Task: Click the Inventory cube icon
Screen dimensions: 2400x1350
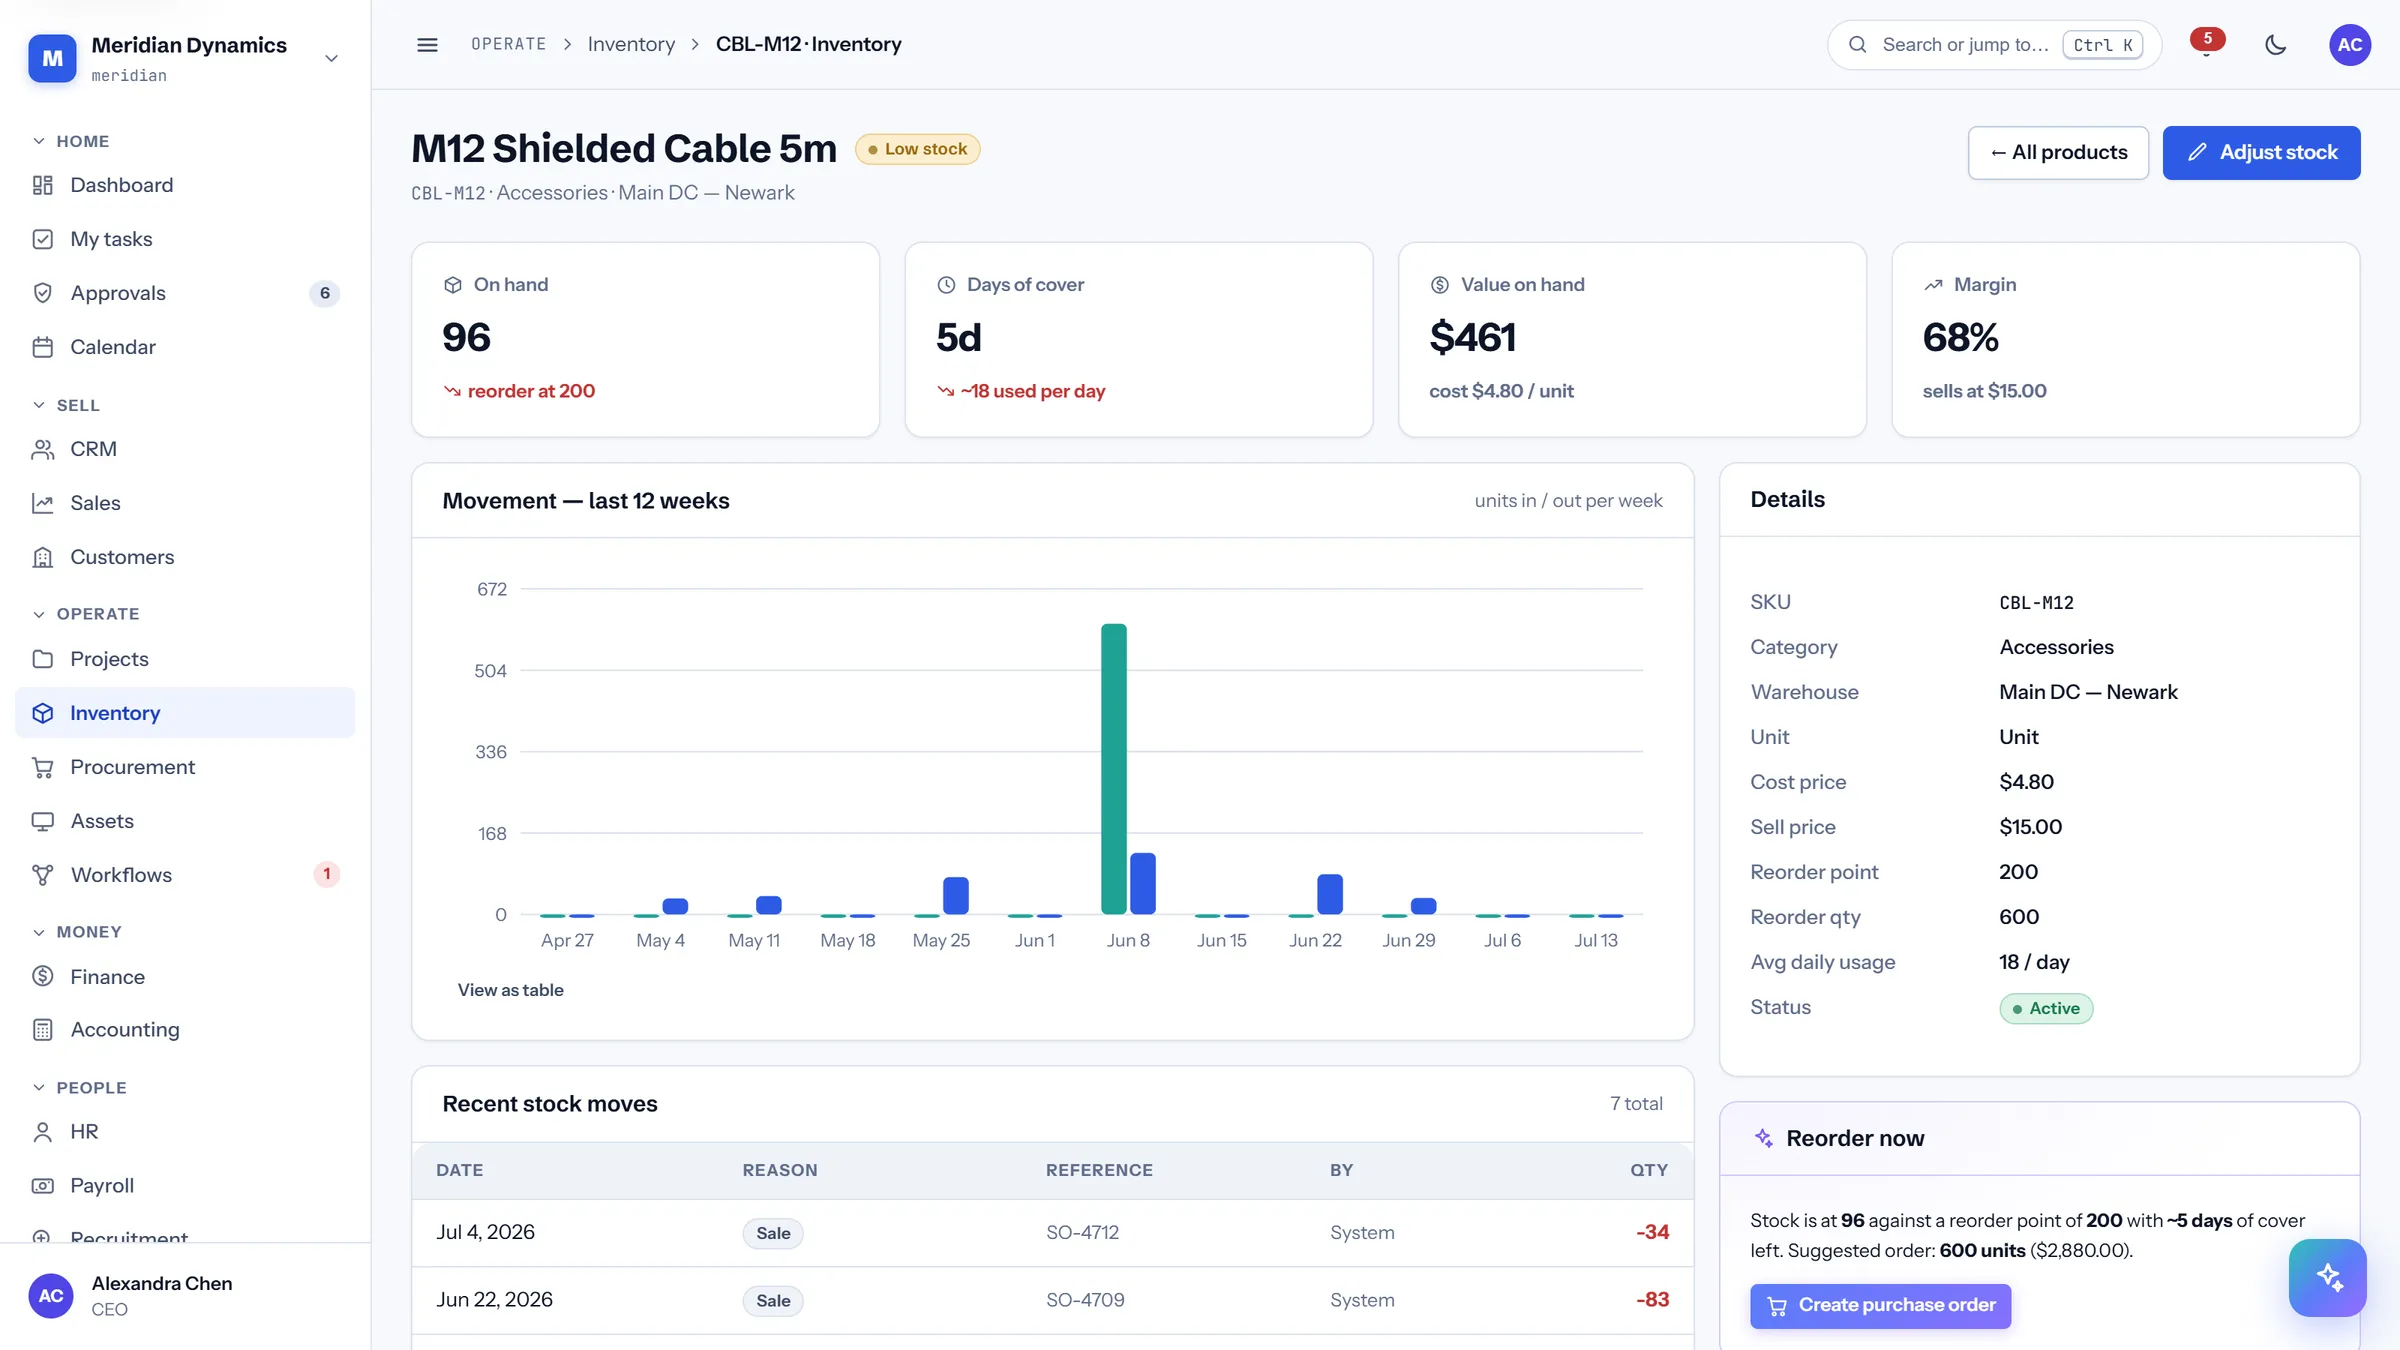Action: click(x=42, y=713)
